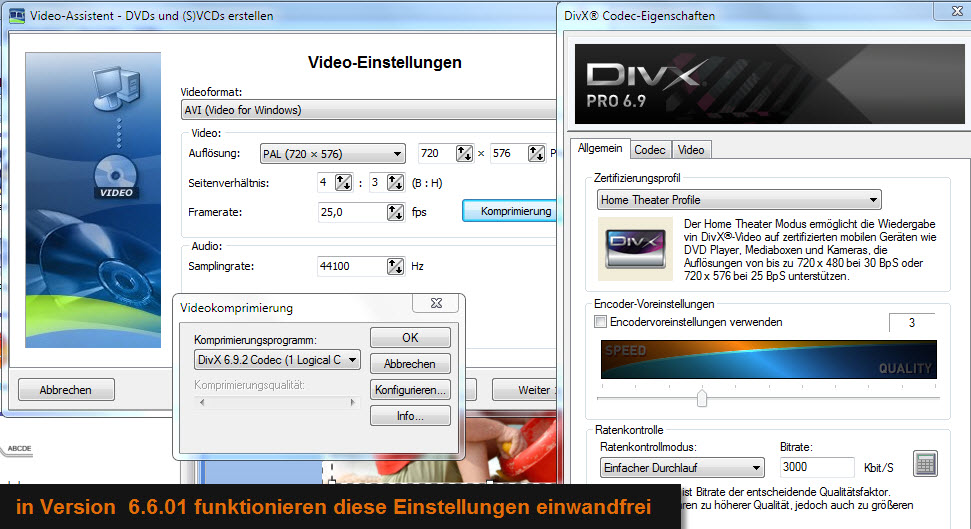Click the Framerate 25,0 field
This screenshot has width=971, height=529.
point(352,212)
